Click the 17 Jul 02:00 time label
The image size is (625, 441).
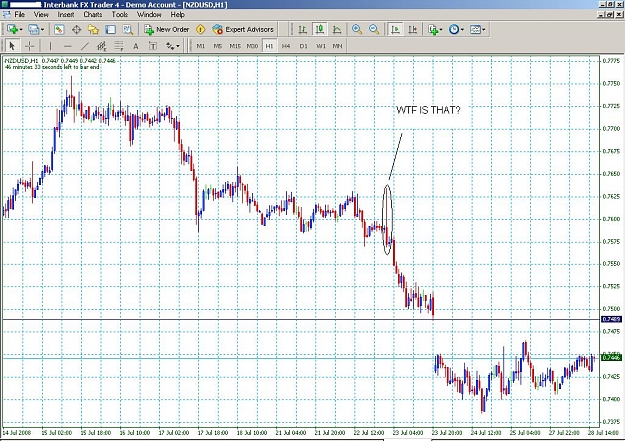click(x=173, y=433)
